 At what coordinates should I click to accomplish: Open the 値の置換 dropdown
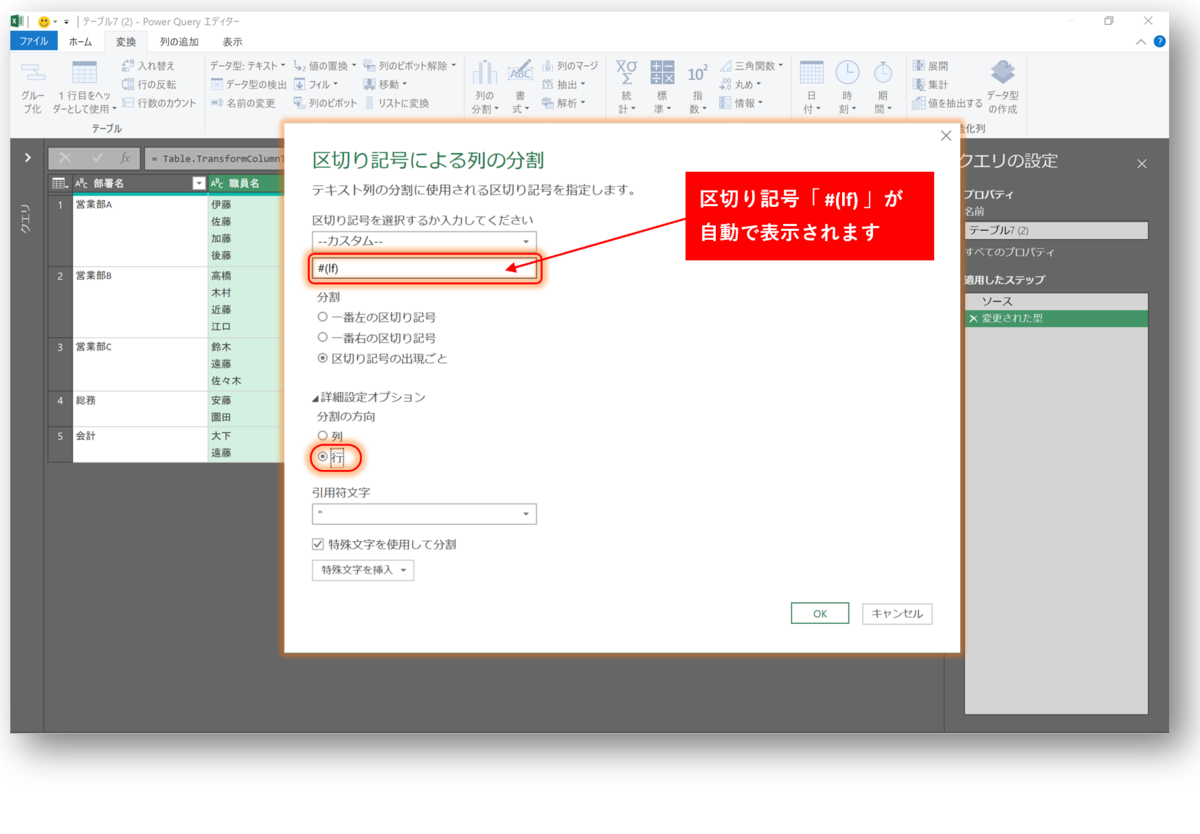(324, 65)
